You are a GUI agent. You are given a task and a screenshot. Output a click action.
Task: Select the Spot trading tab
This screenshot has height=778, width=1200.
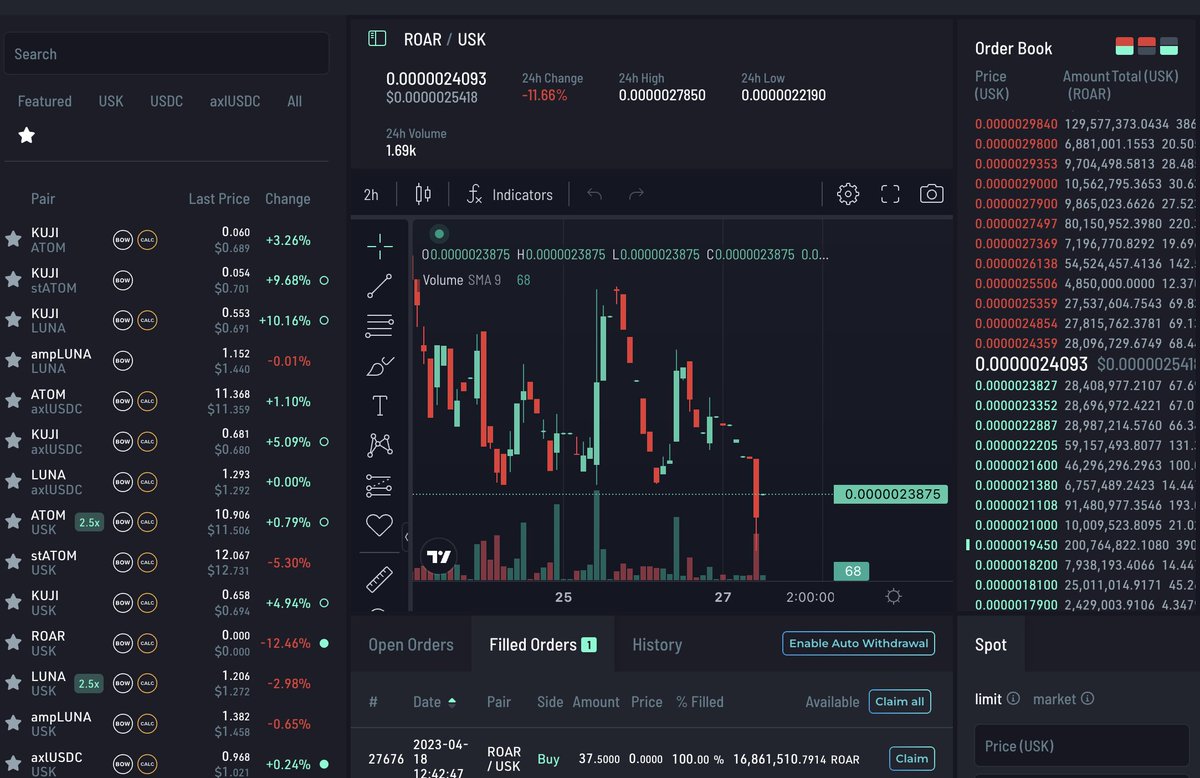[991, 644]
